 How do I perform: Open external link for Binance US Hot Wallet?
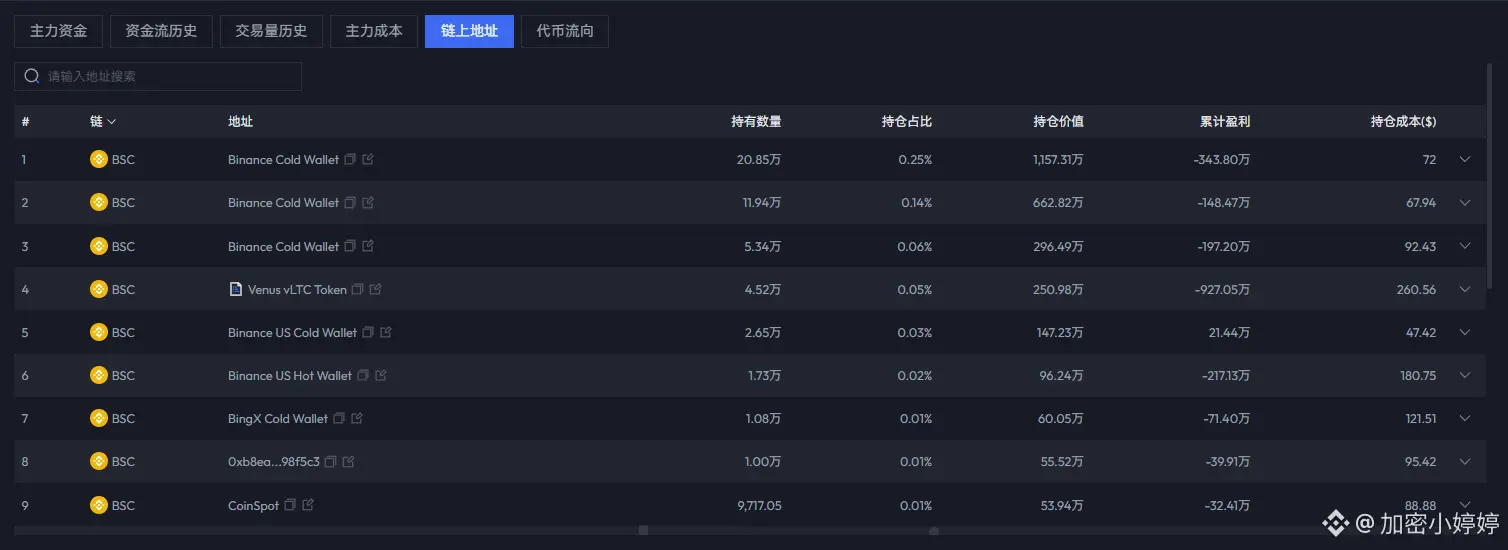(381, 376)
